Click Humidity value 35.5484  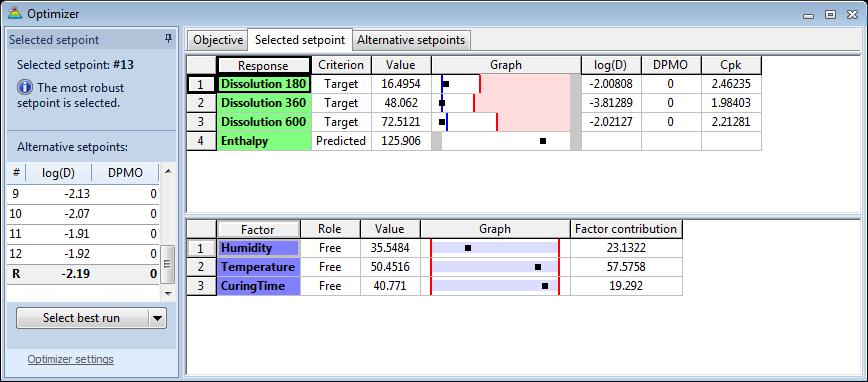click(390, 248)
